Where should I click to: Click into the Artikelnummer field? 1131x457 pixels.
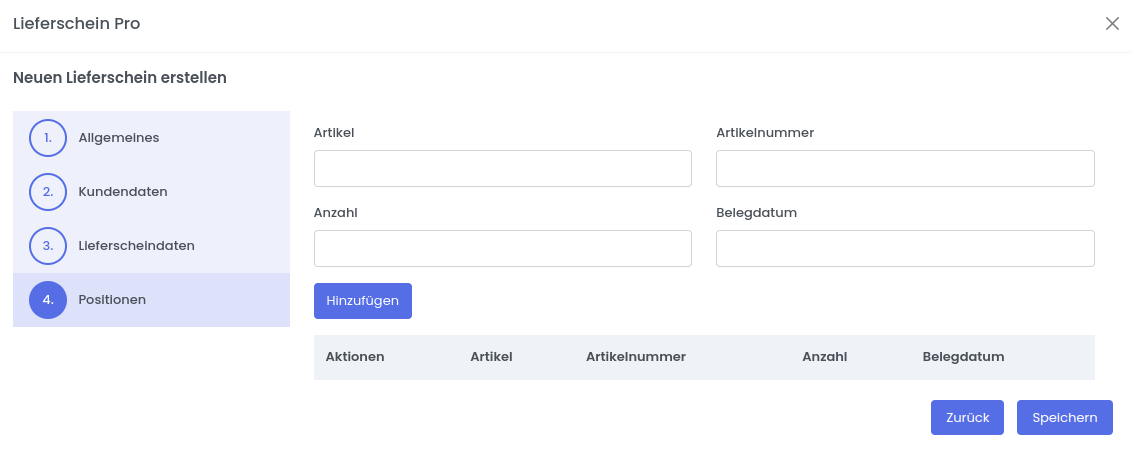(905, 169)
